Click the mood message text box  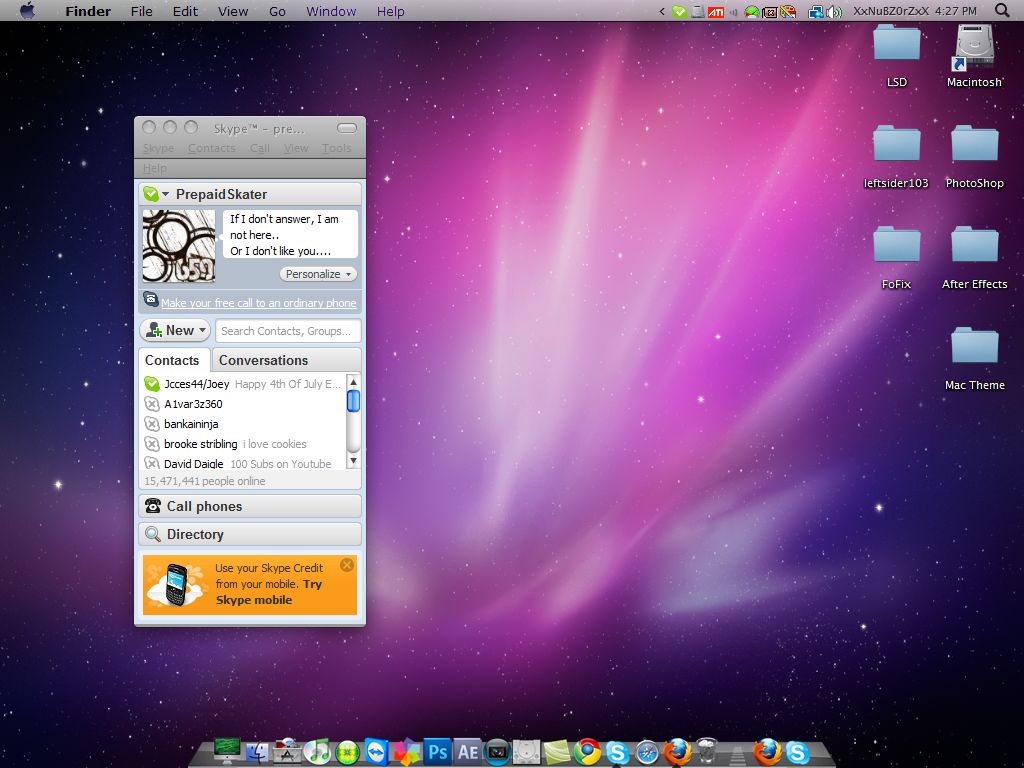click(291, 234)
